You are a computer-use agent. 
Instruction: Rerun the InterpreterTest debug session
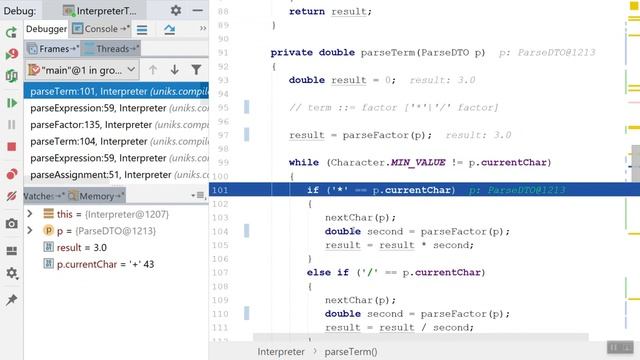[11, 32]
